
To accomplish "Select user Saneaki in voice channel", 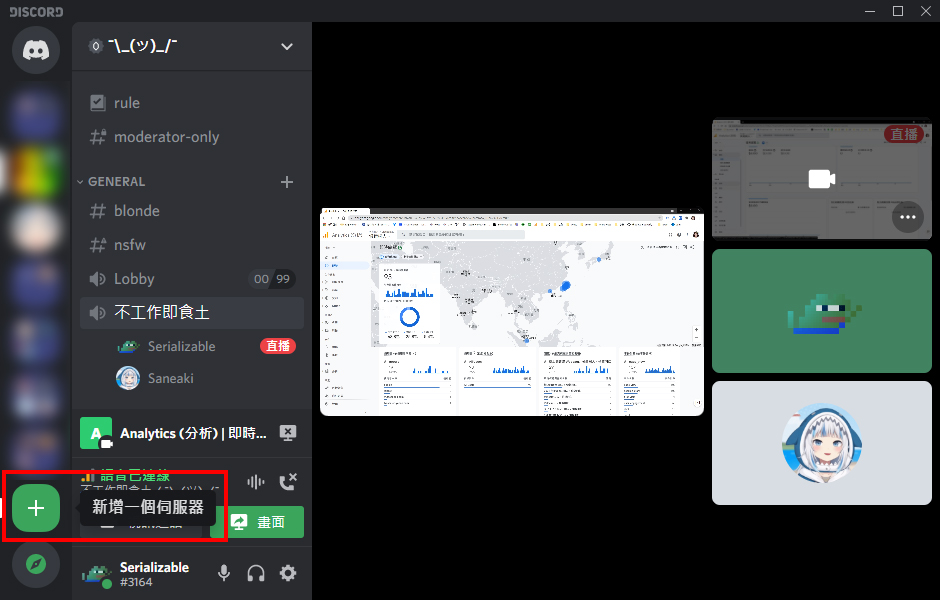I will 170,378.
